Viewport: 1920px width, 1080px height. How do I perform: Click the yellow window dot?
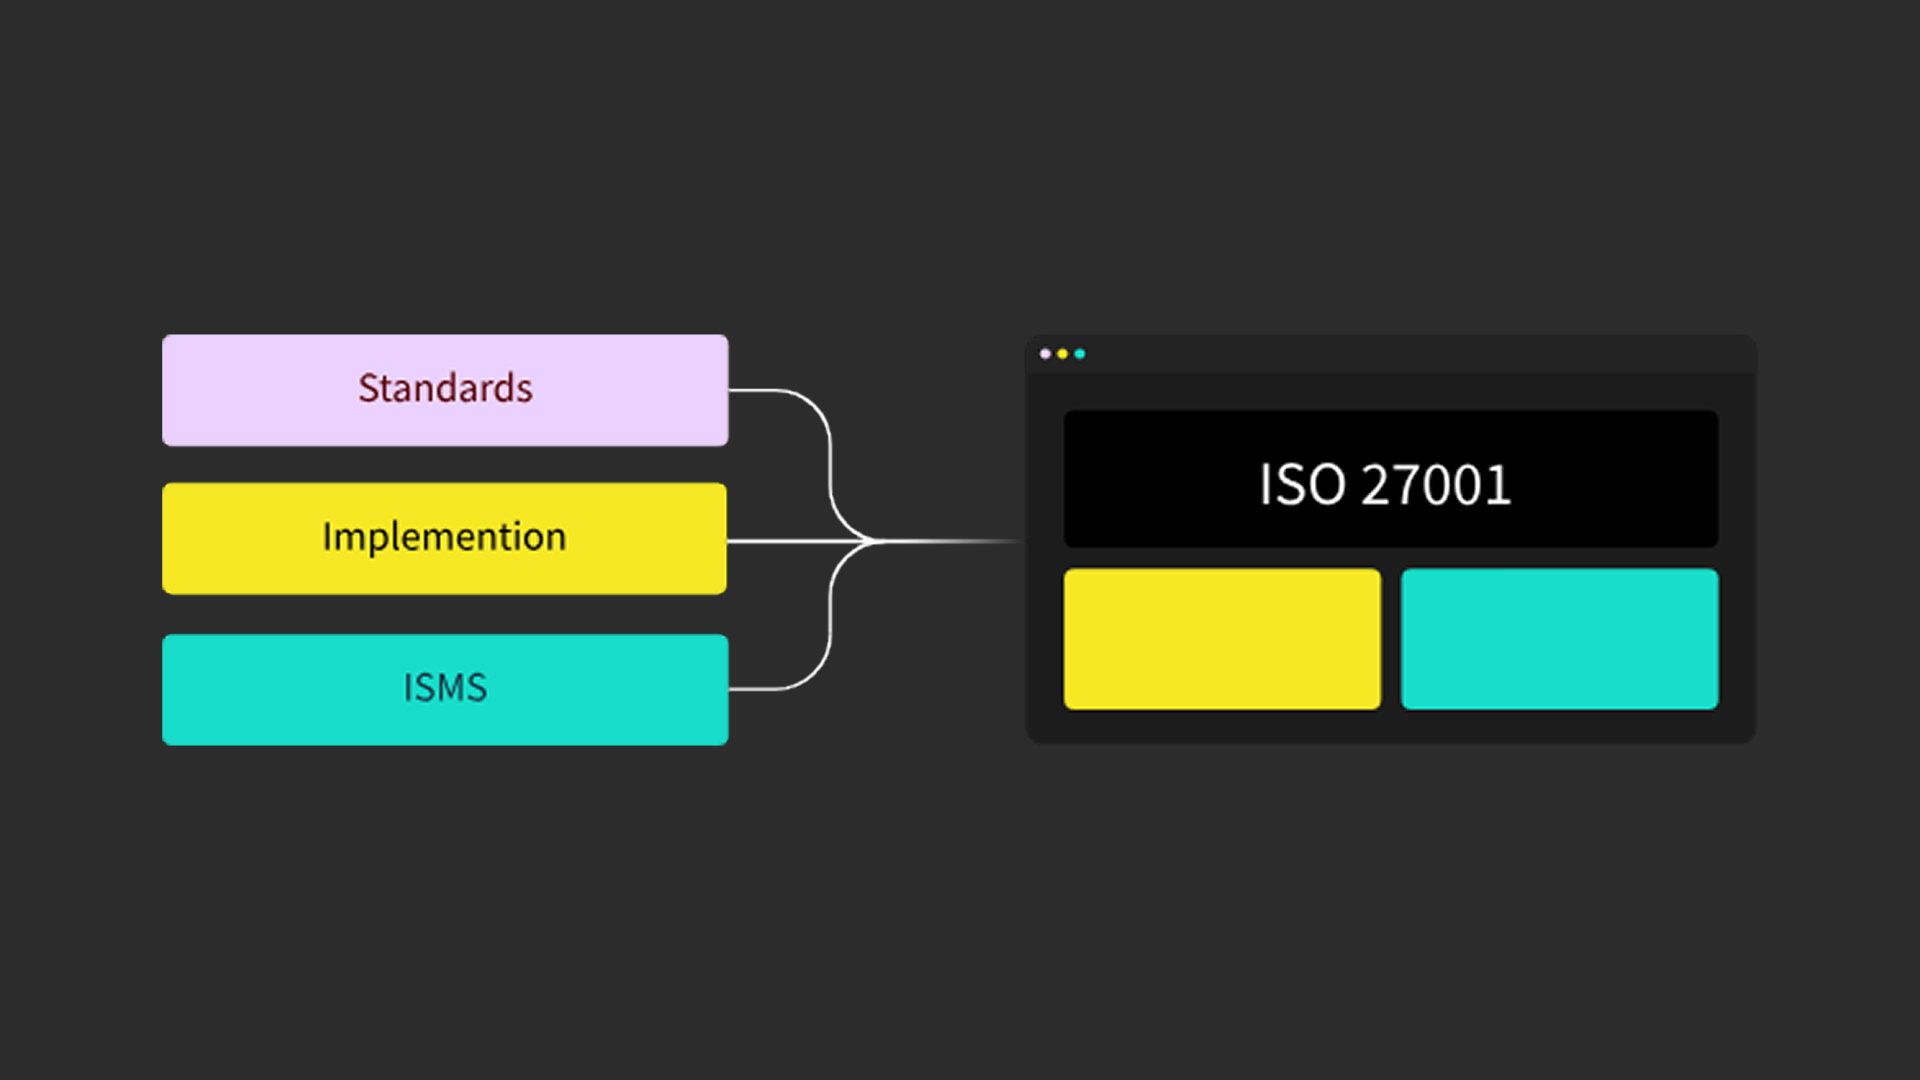point(1062,354)
